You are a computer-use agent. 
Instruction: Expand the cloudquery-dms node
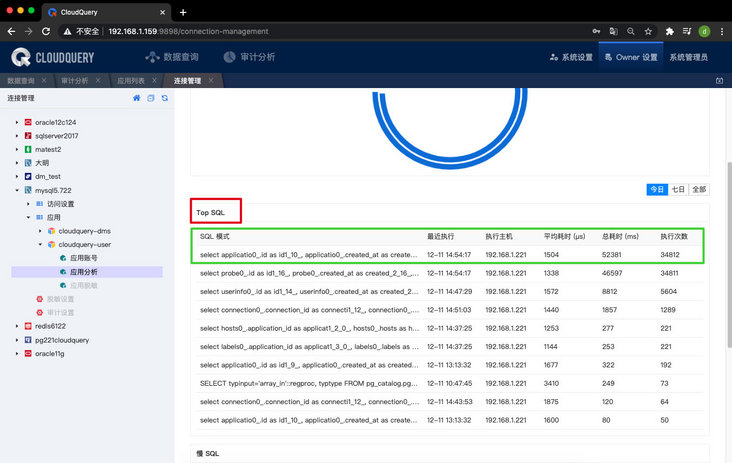(40, 231)
